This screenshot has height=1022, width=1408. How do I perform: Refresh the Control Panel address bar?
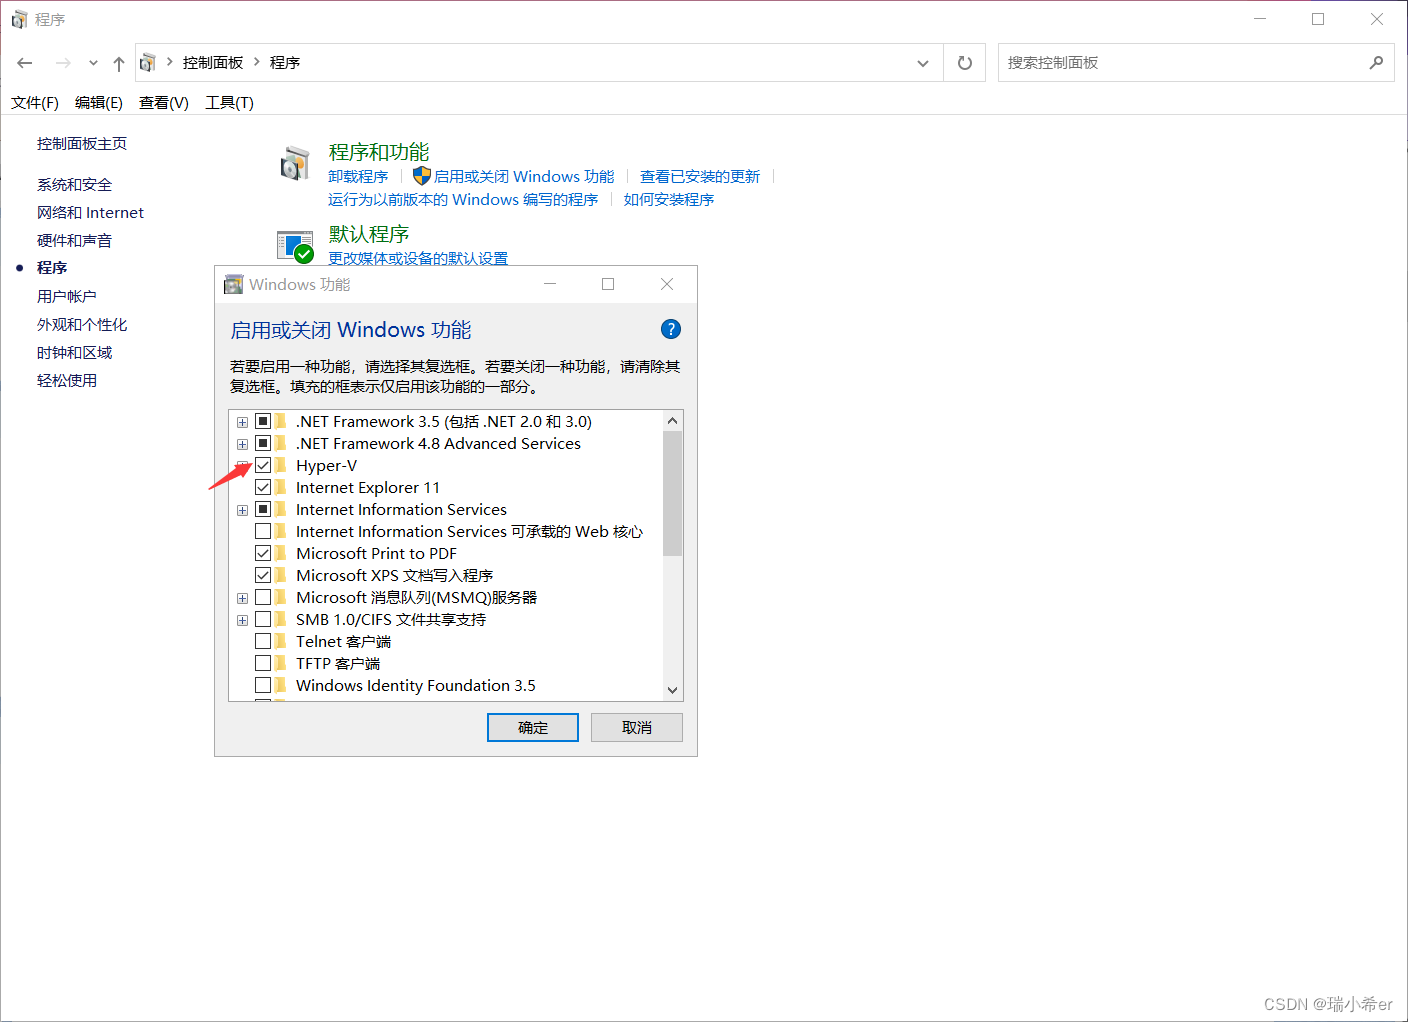(x=965, y=63)
